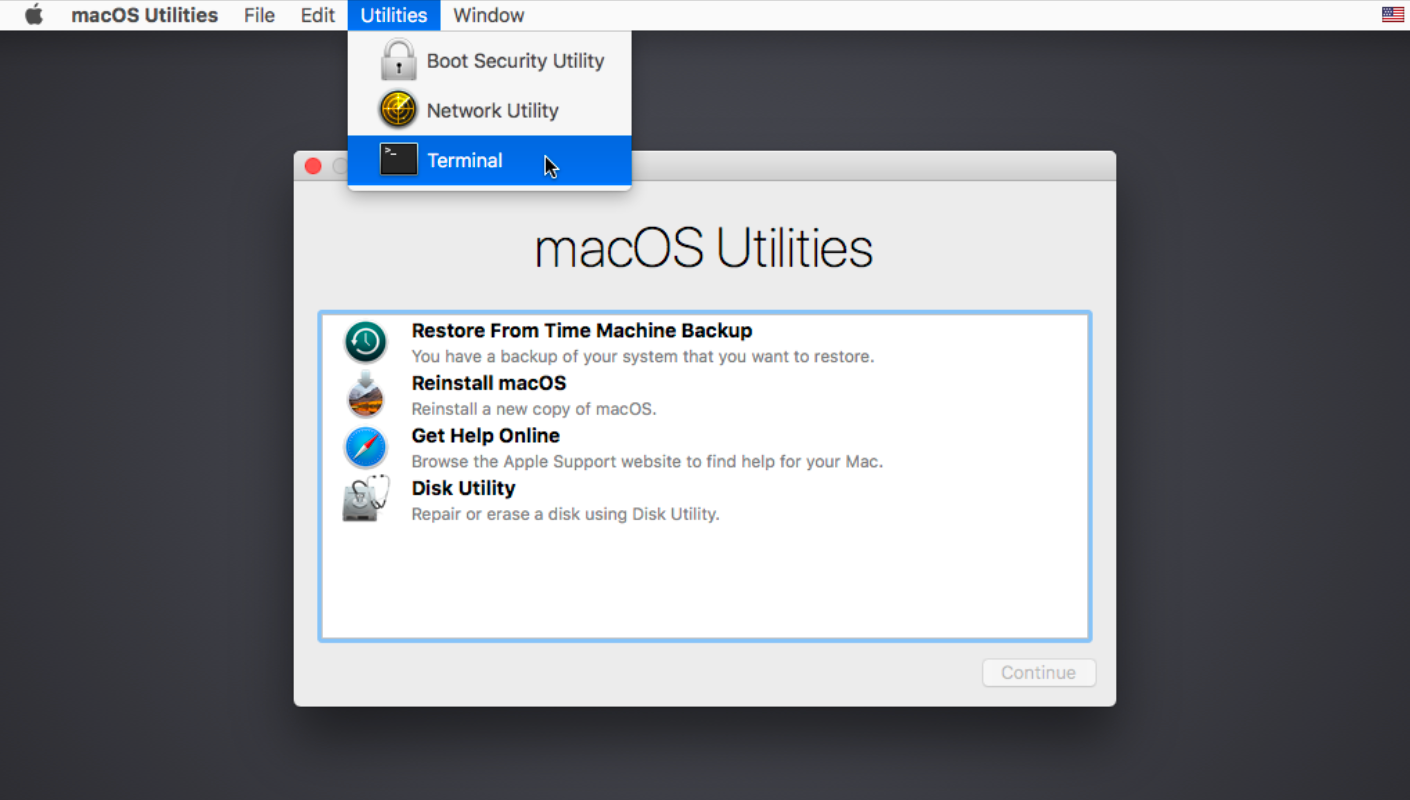
Task: Open the macOS Utilities application menu
Action: tap(145, 15)
